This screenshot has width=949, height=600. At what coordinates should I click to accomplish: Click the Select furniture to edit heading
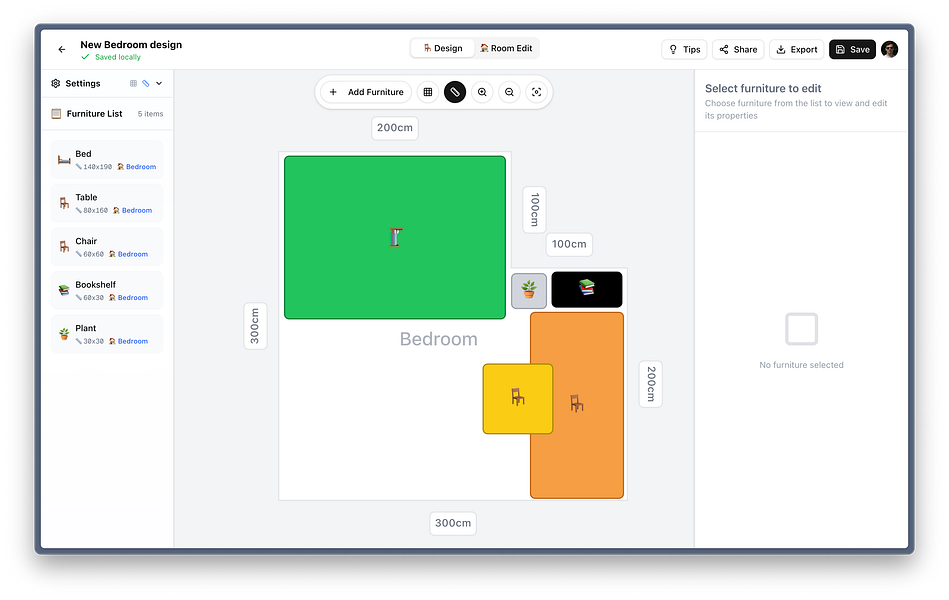763,88
